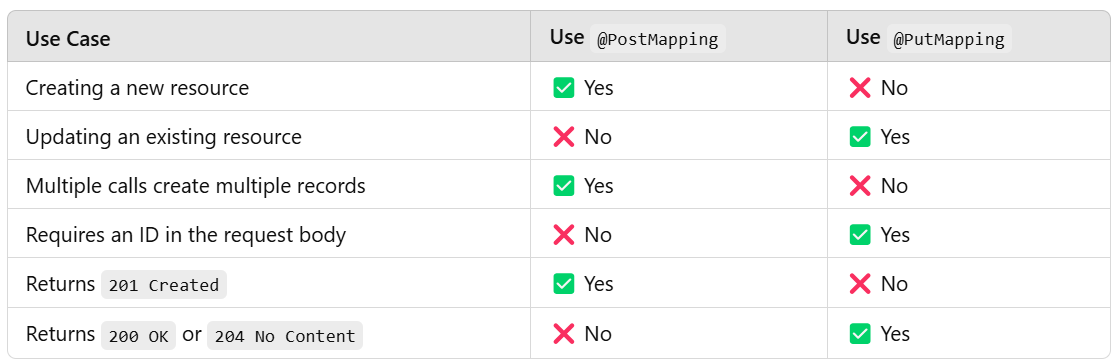
Task: Click red X under PostMapping in 200 OK row
Action: [x=564, y=333]
